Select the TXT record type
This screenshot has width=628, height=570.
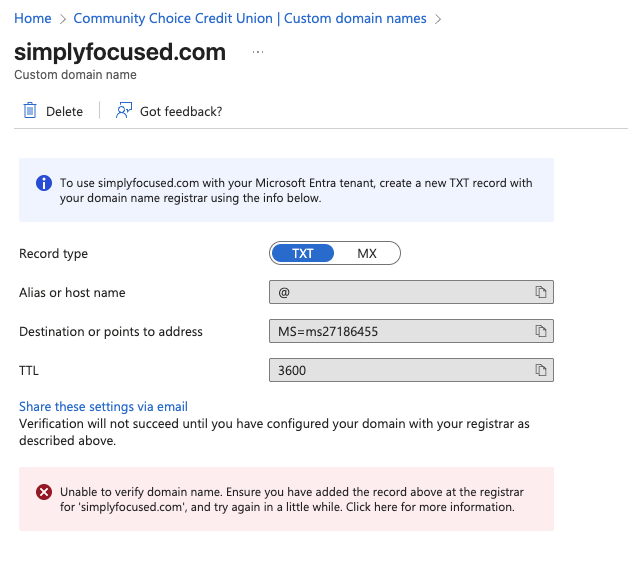[x=302, y=253]
